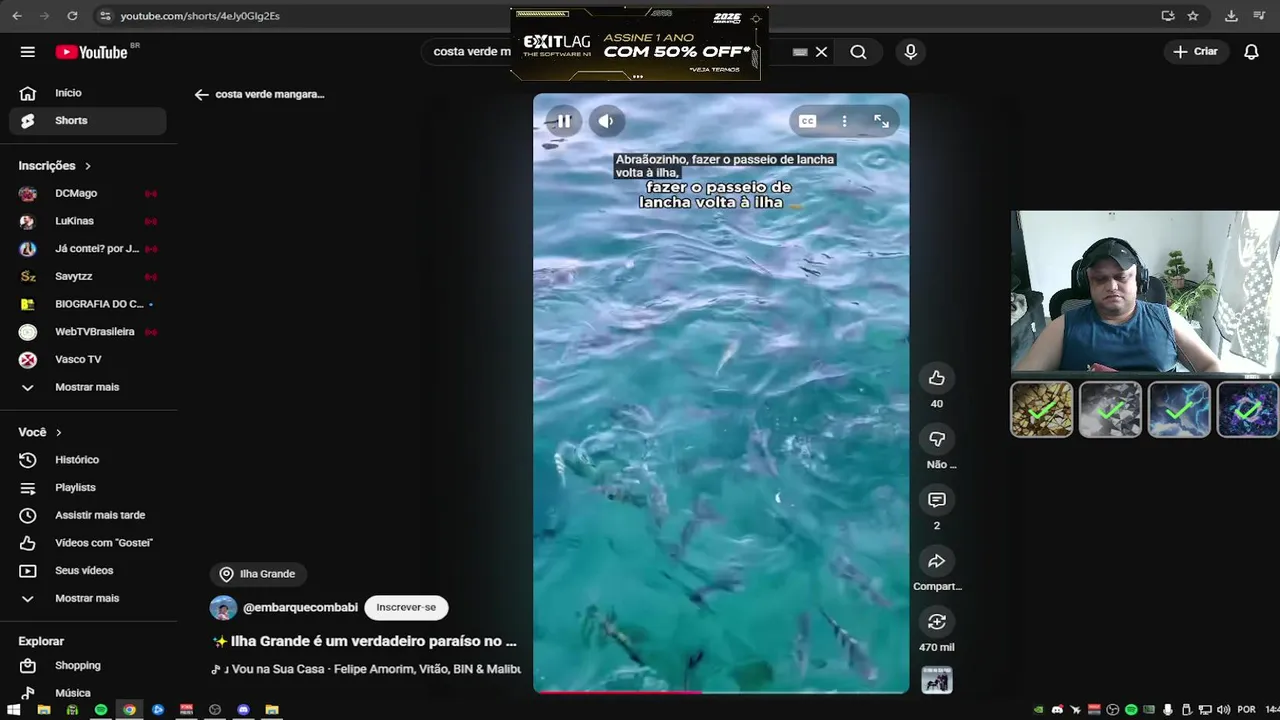The height and width of the screenshot is (720, 1280).
Task: Start voice search with microphone
Action: [910, 52]
